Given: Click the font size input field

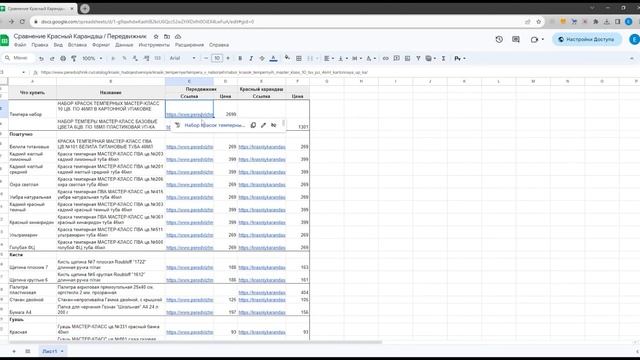Looking at the screenshot, I should coord(217,58).
